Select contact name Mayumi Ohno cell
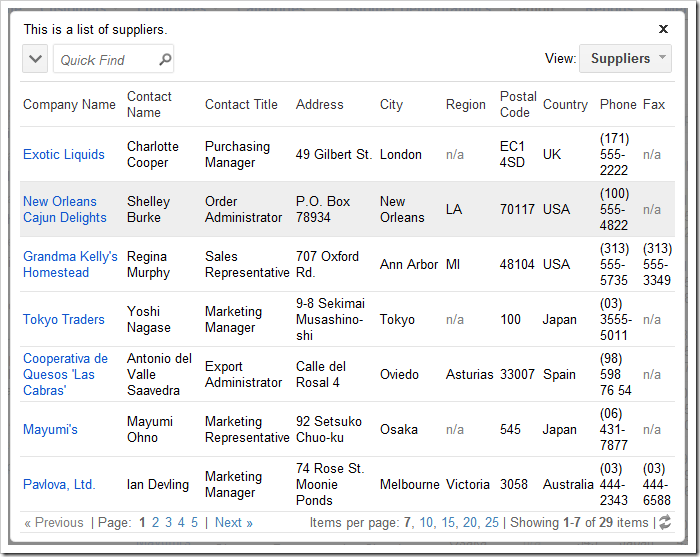The height and width of the screenshot is (557, 700). [150, 429]
